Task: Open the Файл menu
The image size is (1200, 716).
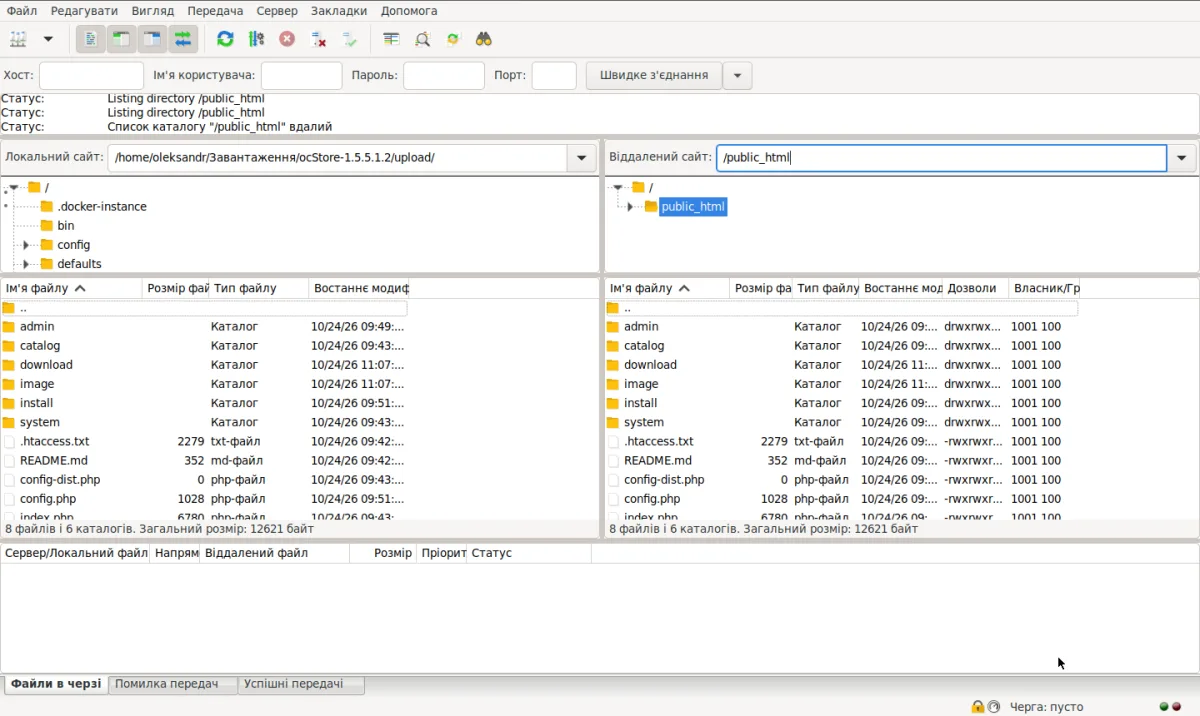Action: coord(22,11)
